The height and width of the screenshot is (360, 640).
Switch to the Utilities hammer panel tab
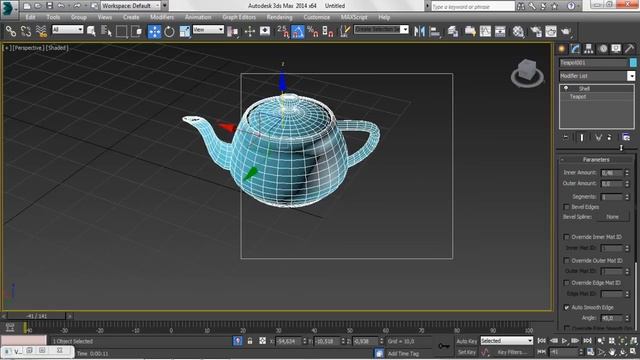(x=629, y=49)
